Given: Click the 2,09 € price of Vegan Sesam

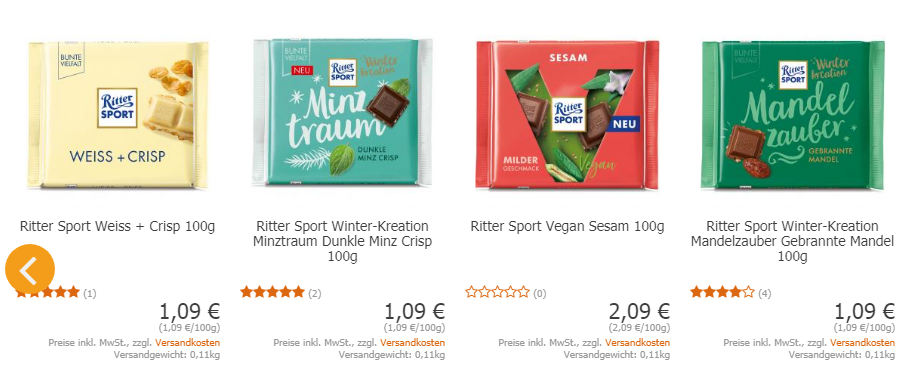Looking at the screenshot, I should 639,312.
